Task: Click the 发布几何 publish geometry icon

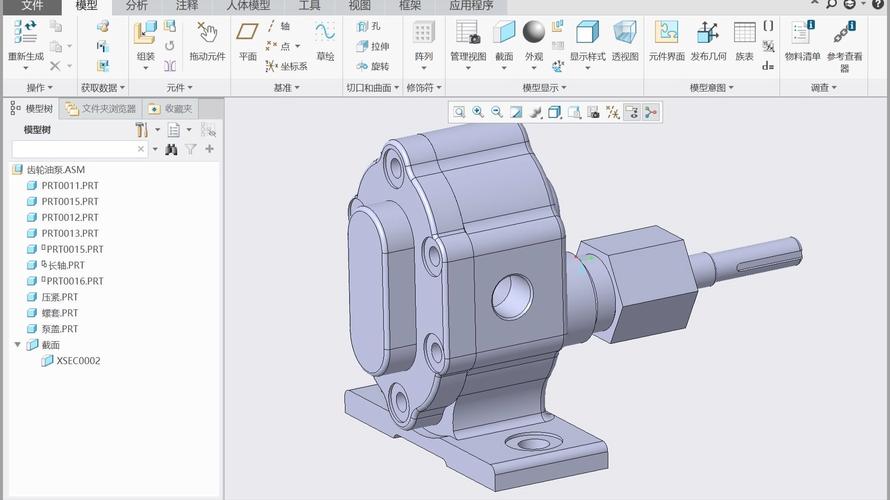Action: pyautogui.click(x=708, y=32)
